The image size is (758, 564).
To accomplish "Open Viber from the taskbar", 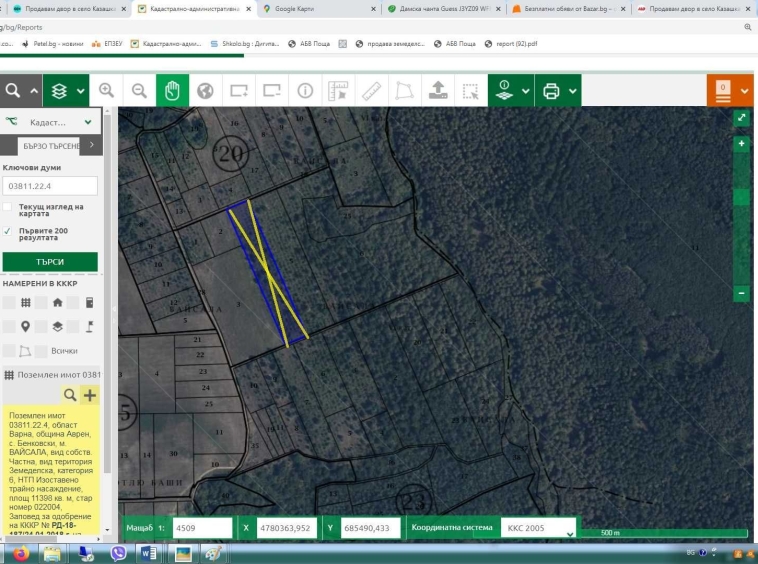I will 118,553.
